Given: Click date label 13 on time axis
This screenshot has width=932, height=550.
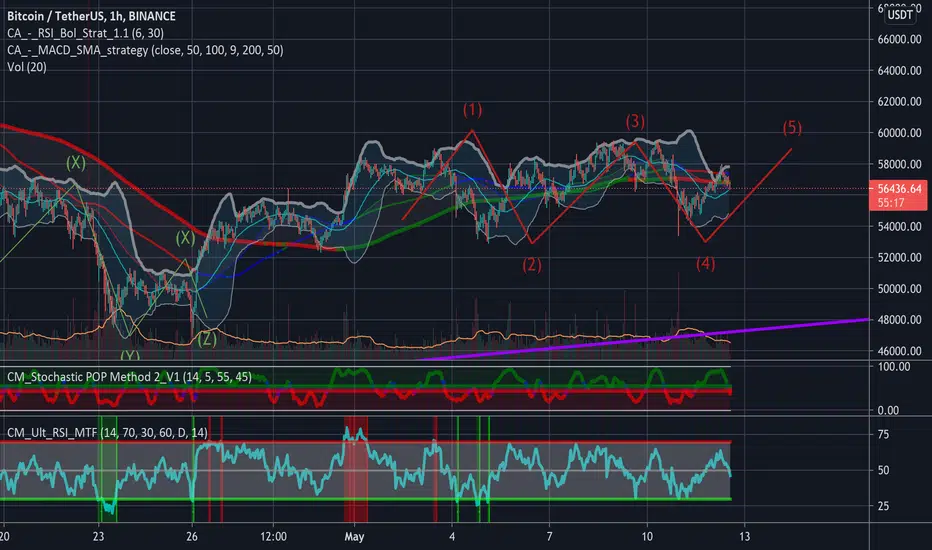Looking at the screenshot, I should [744, 536].
